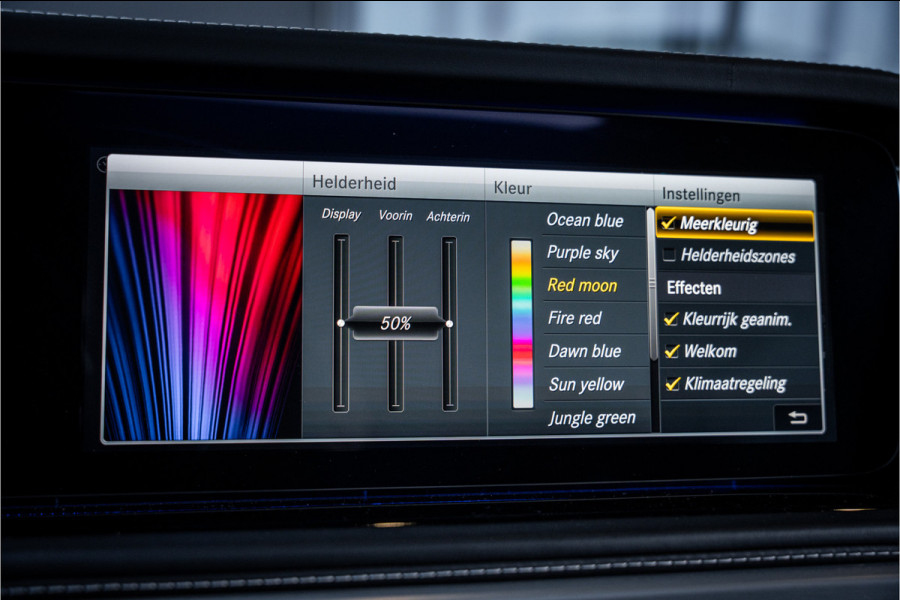900x600 pixels.
Task: Enable the Meerkleurig checkbox
Action: coord(669,224)
